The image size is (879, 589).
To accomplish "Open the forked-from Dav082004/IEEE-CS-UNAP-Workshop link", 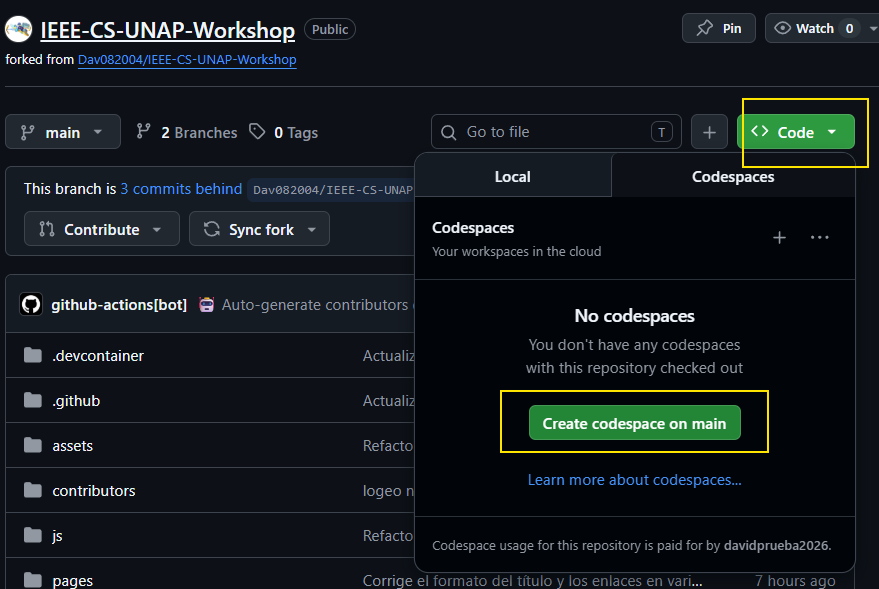I will (x=187, y=59).
